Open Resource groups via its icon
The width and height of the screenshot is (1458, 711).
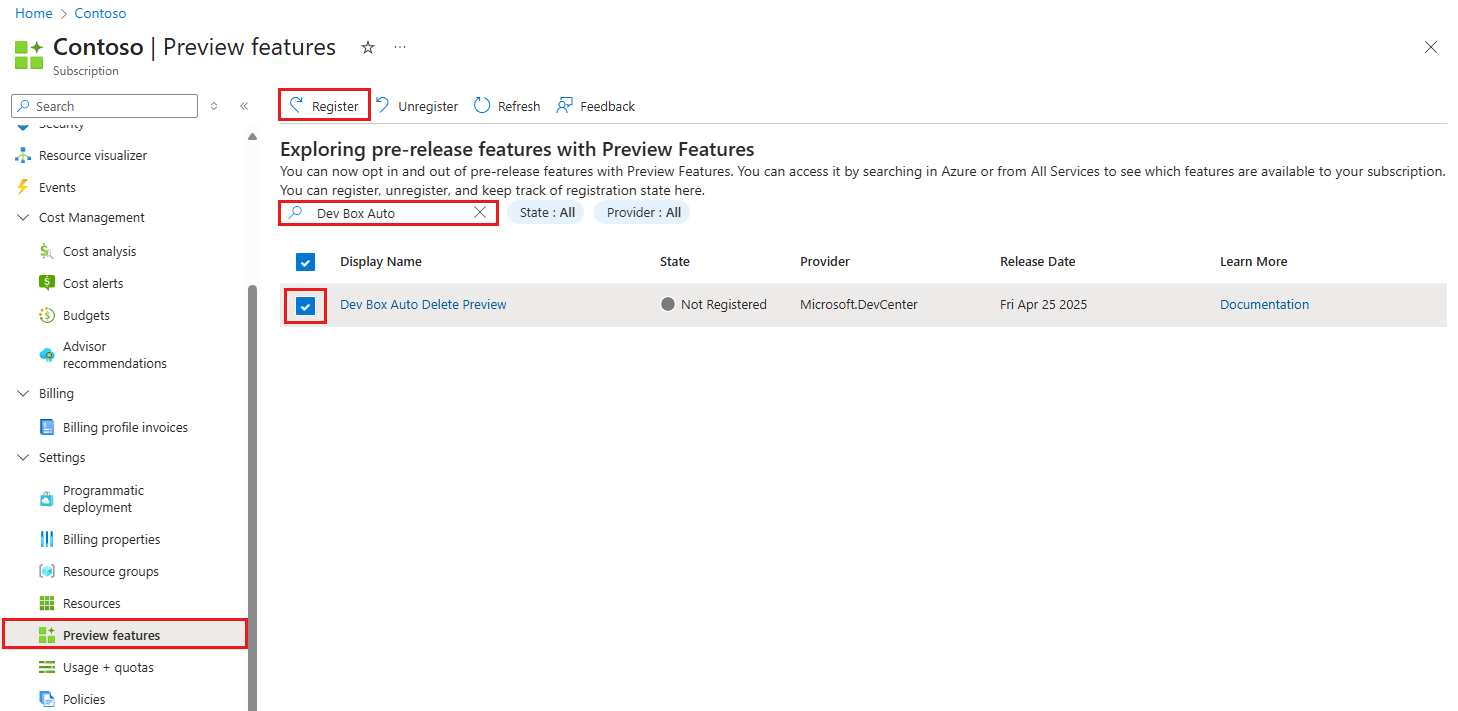[46, 571]
